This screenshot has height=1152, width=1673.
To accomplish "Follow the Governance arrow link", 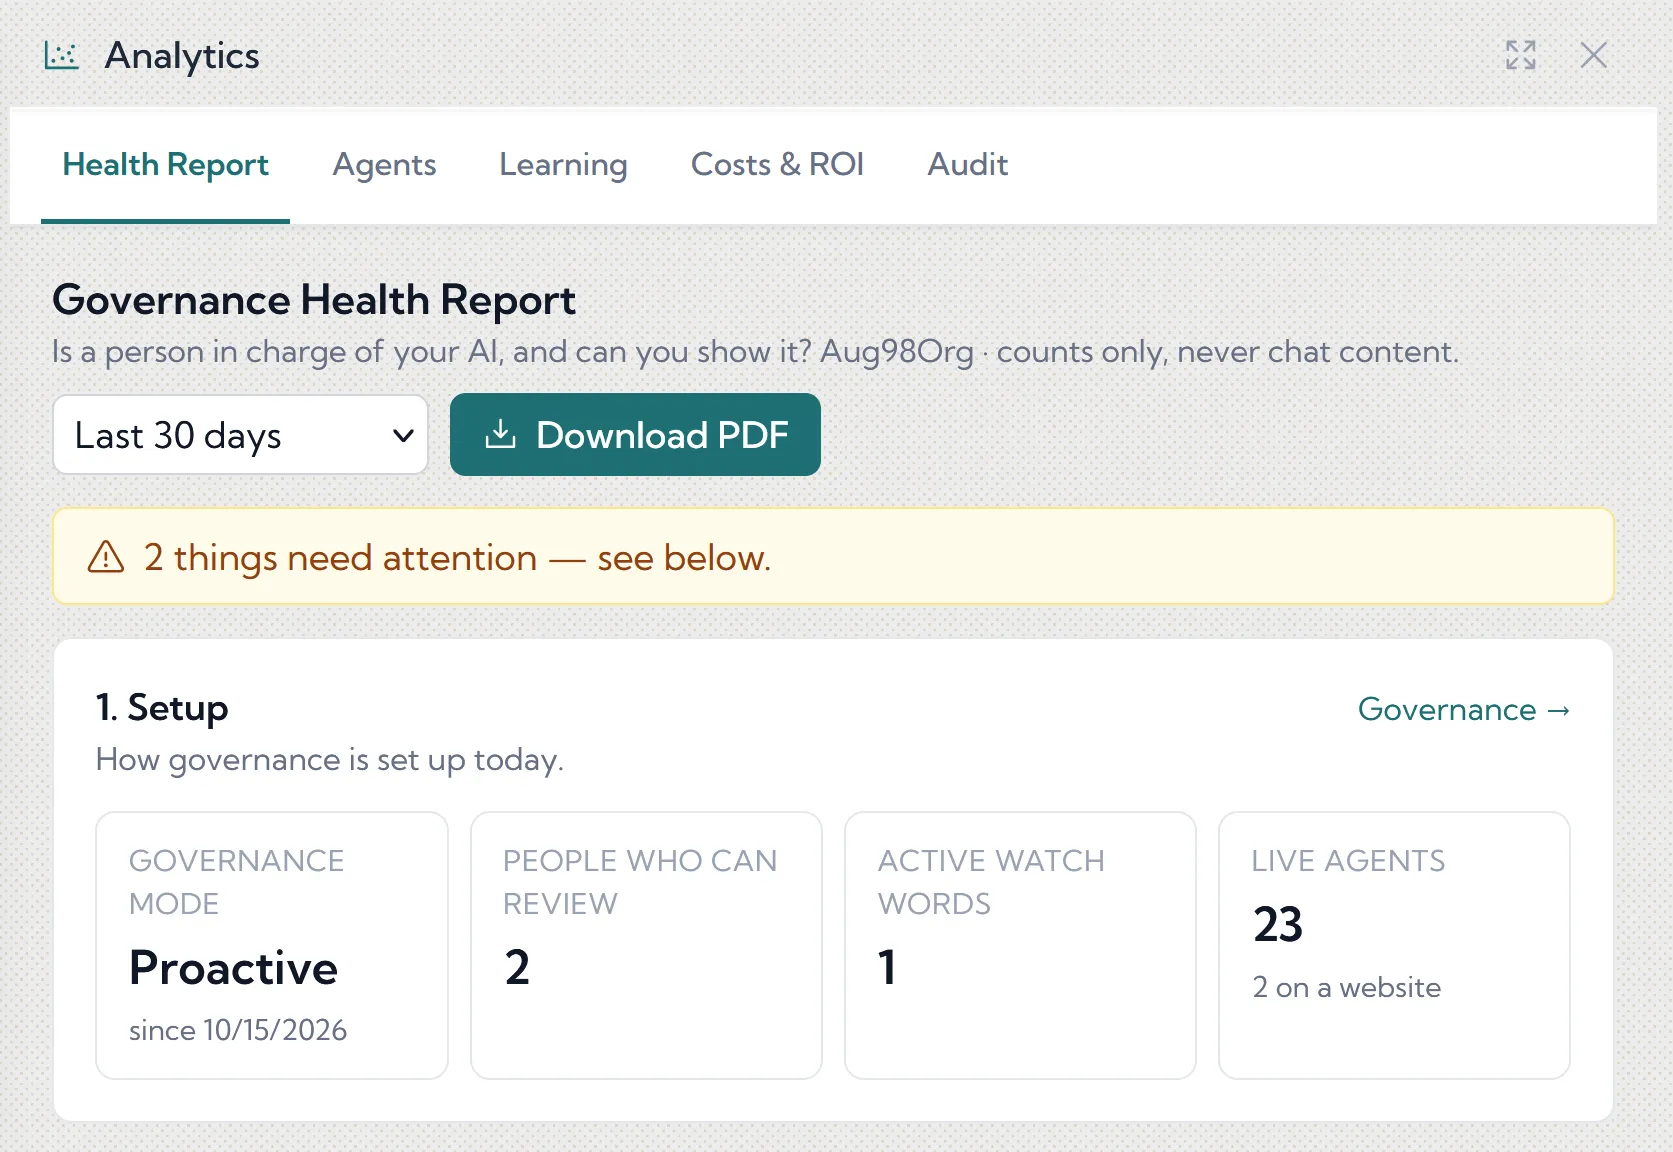I will tap(1464, 710).
